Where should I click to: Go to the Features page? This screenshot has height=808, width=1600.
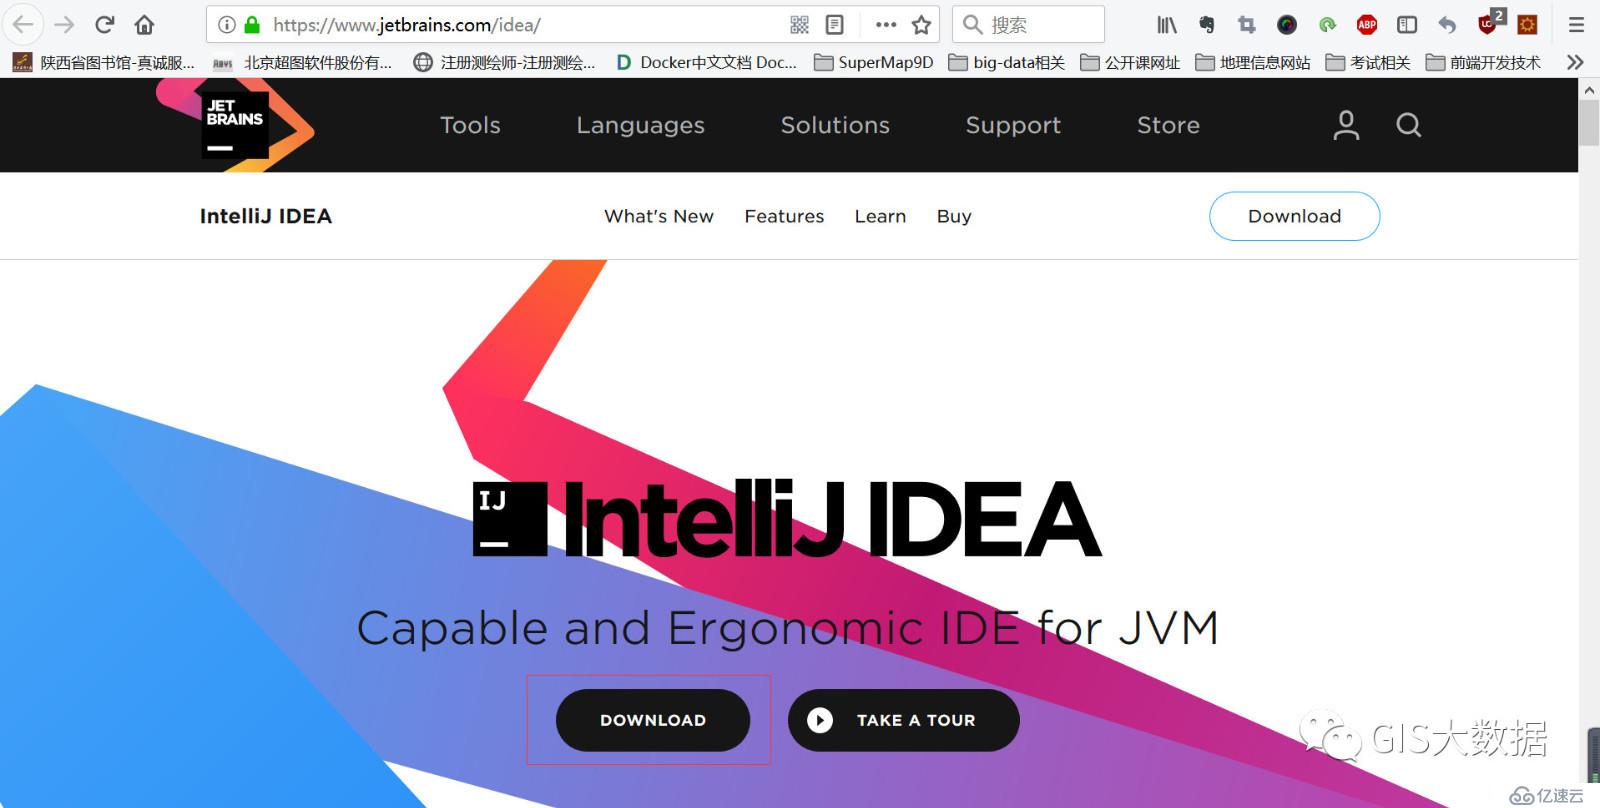pyautogui.click(x=784, y=216)
